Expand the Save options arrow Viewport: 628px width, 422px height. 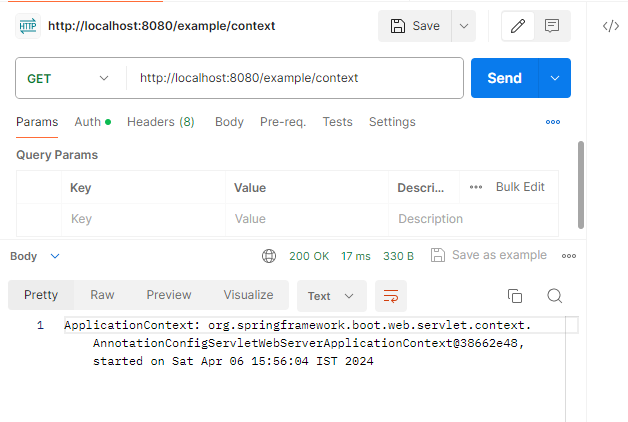click(463, 26)
